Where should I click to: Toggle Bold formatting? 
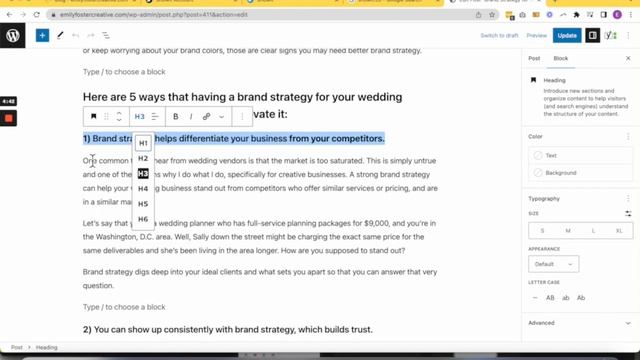pos(176,116)
